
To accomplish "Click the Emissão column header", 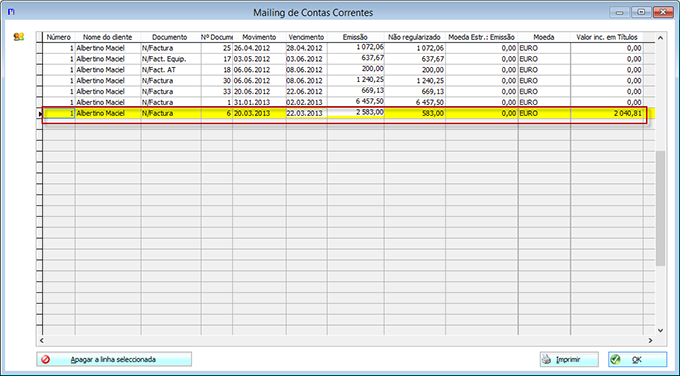I will point(355,37).
